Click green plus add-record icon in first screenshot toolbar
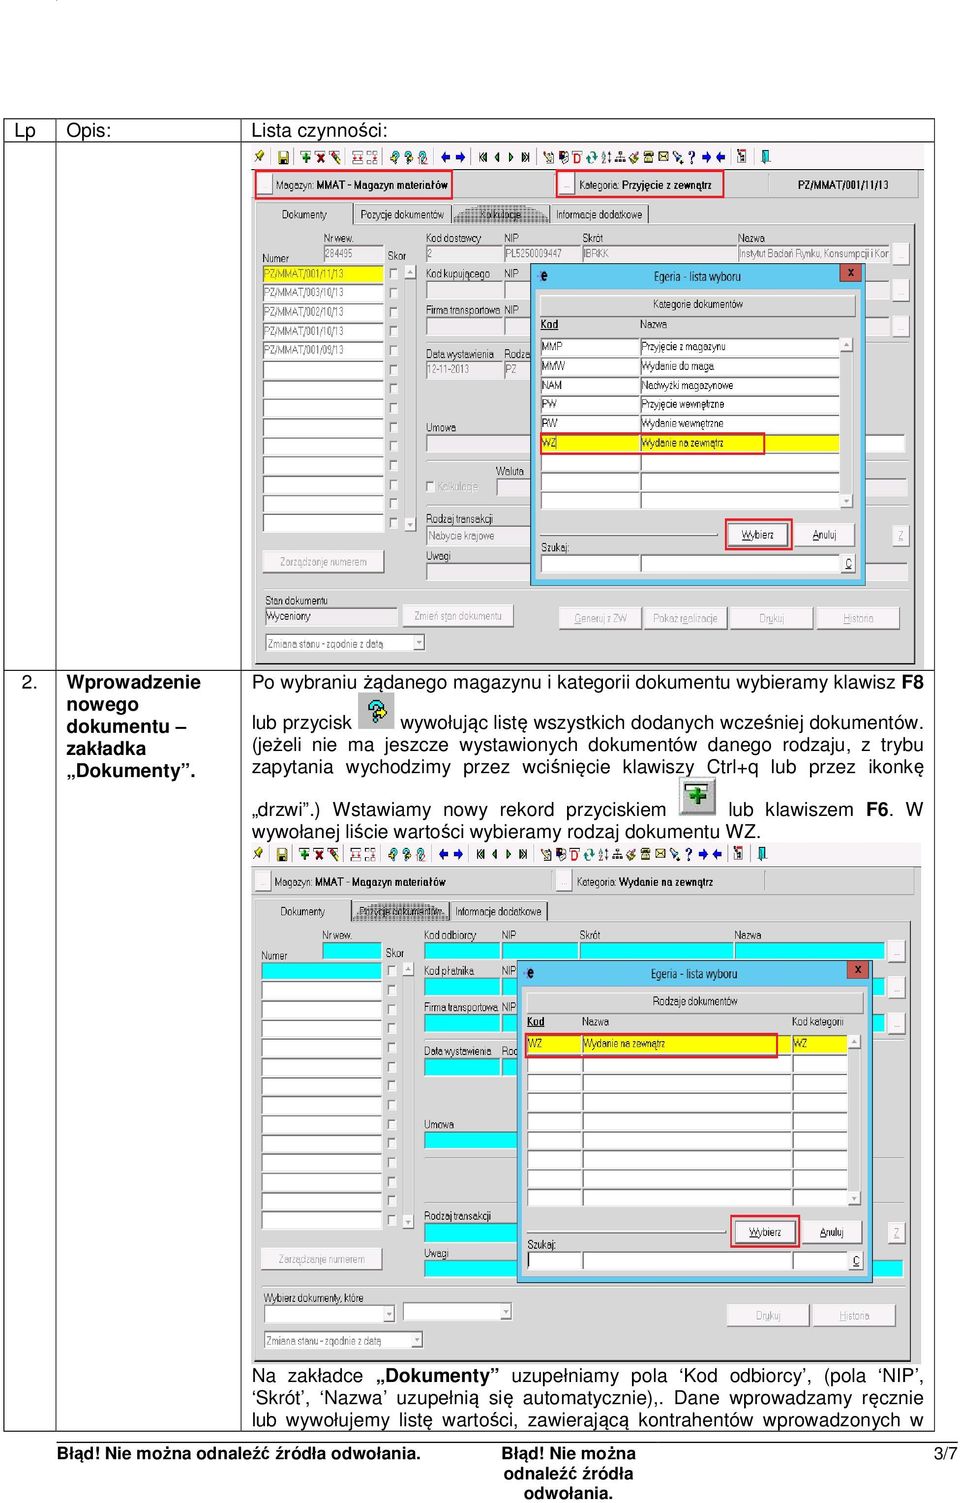Viewport: 960px width, 1503px height. click(305, 157)
